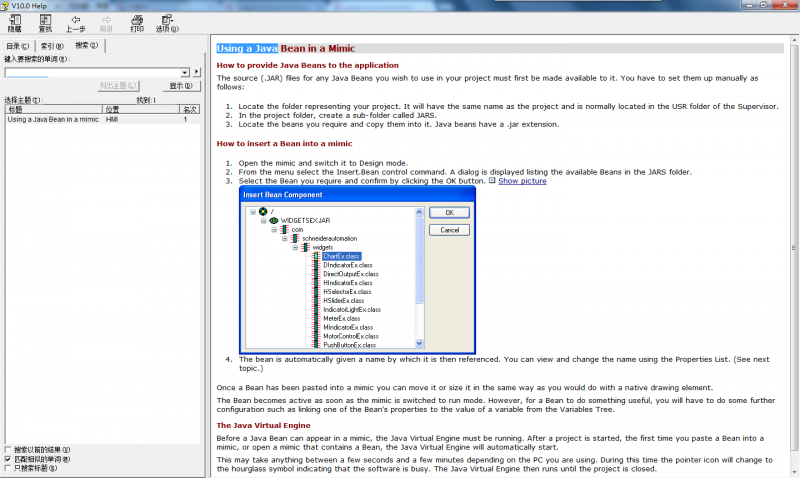Image resolution: width=800 pixels, height=478 pixels.
Task: Click heading 'How to provide Java Beans to the application'
Action: click(308, 65)
